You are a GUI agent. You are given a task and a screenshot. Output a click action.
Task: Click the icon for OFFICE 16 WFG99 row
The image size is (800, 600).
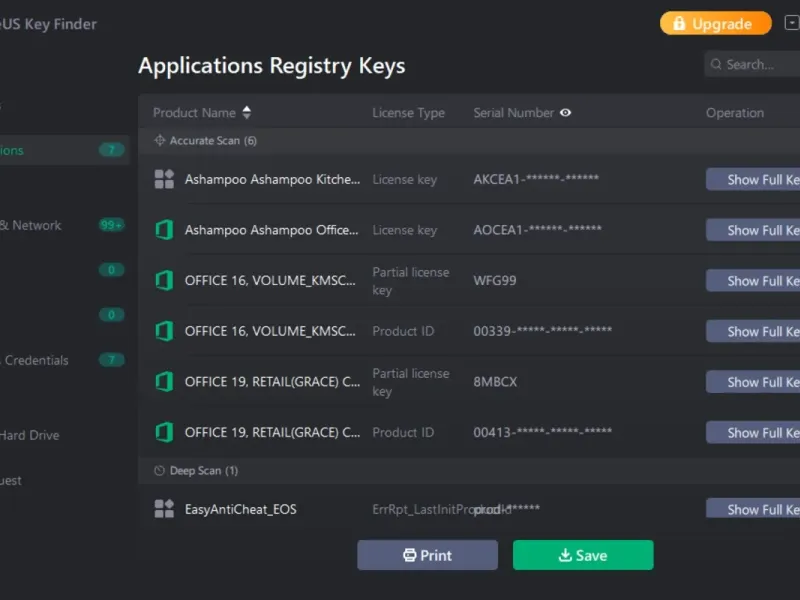[x=164, y=280]
